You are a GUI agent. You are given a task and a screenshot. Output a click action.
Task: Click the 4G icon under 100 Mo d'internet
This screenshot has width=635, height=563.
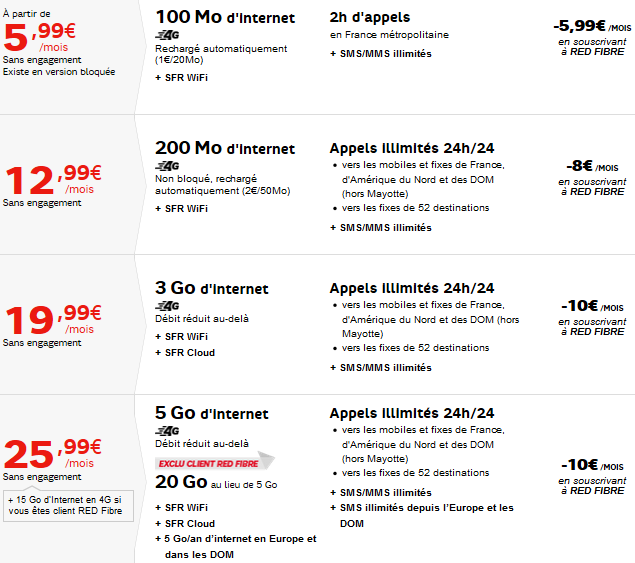click(x=167, y=36)
